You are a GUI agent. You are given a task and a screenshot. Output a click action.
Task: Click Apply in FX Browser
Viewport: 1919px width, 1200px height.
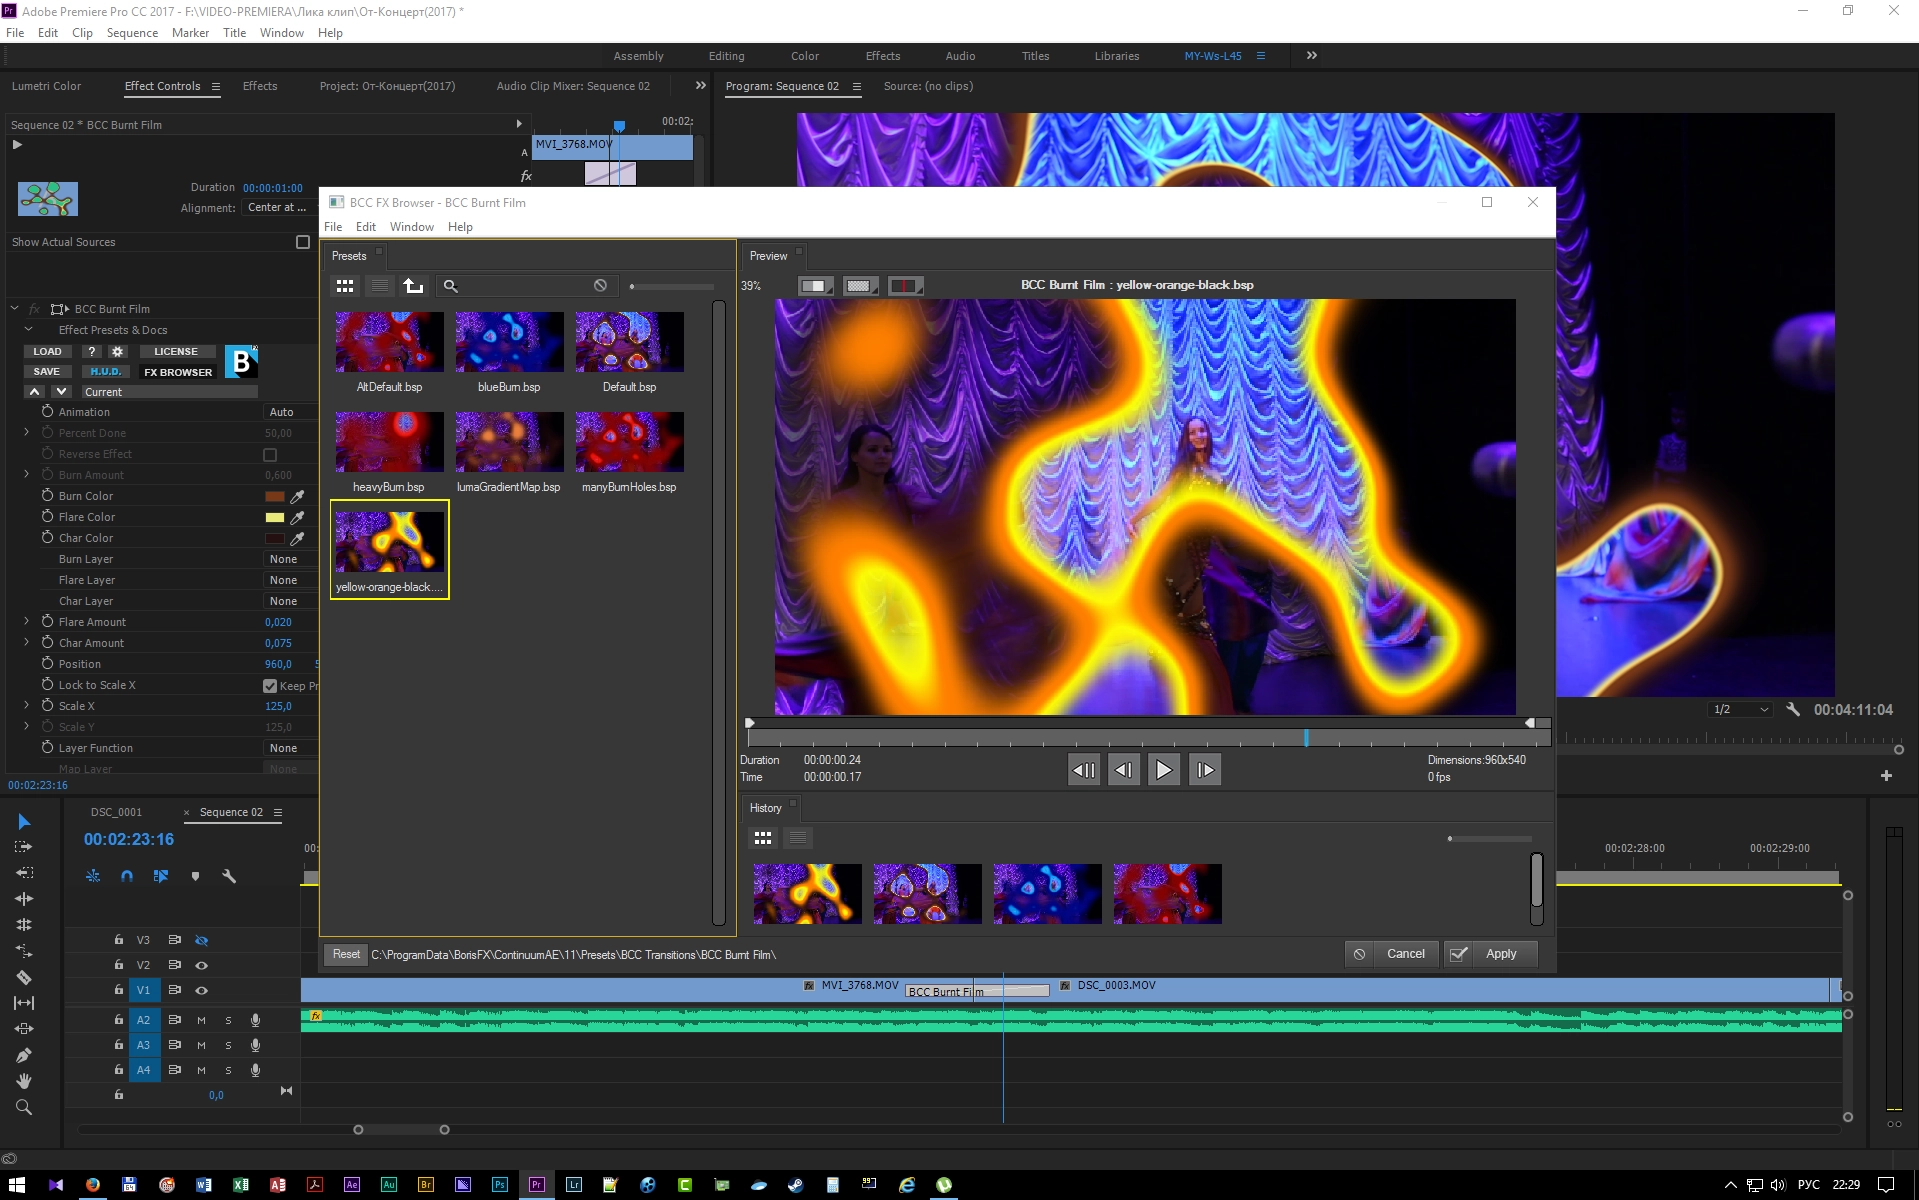[1491, 954]
